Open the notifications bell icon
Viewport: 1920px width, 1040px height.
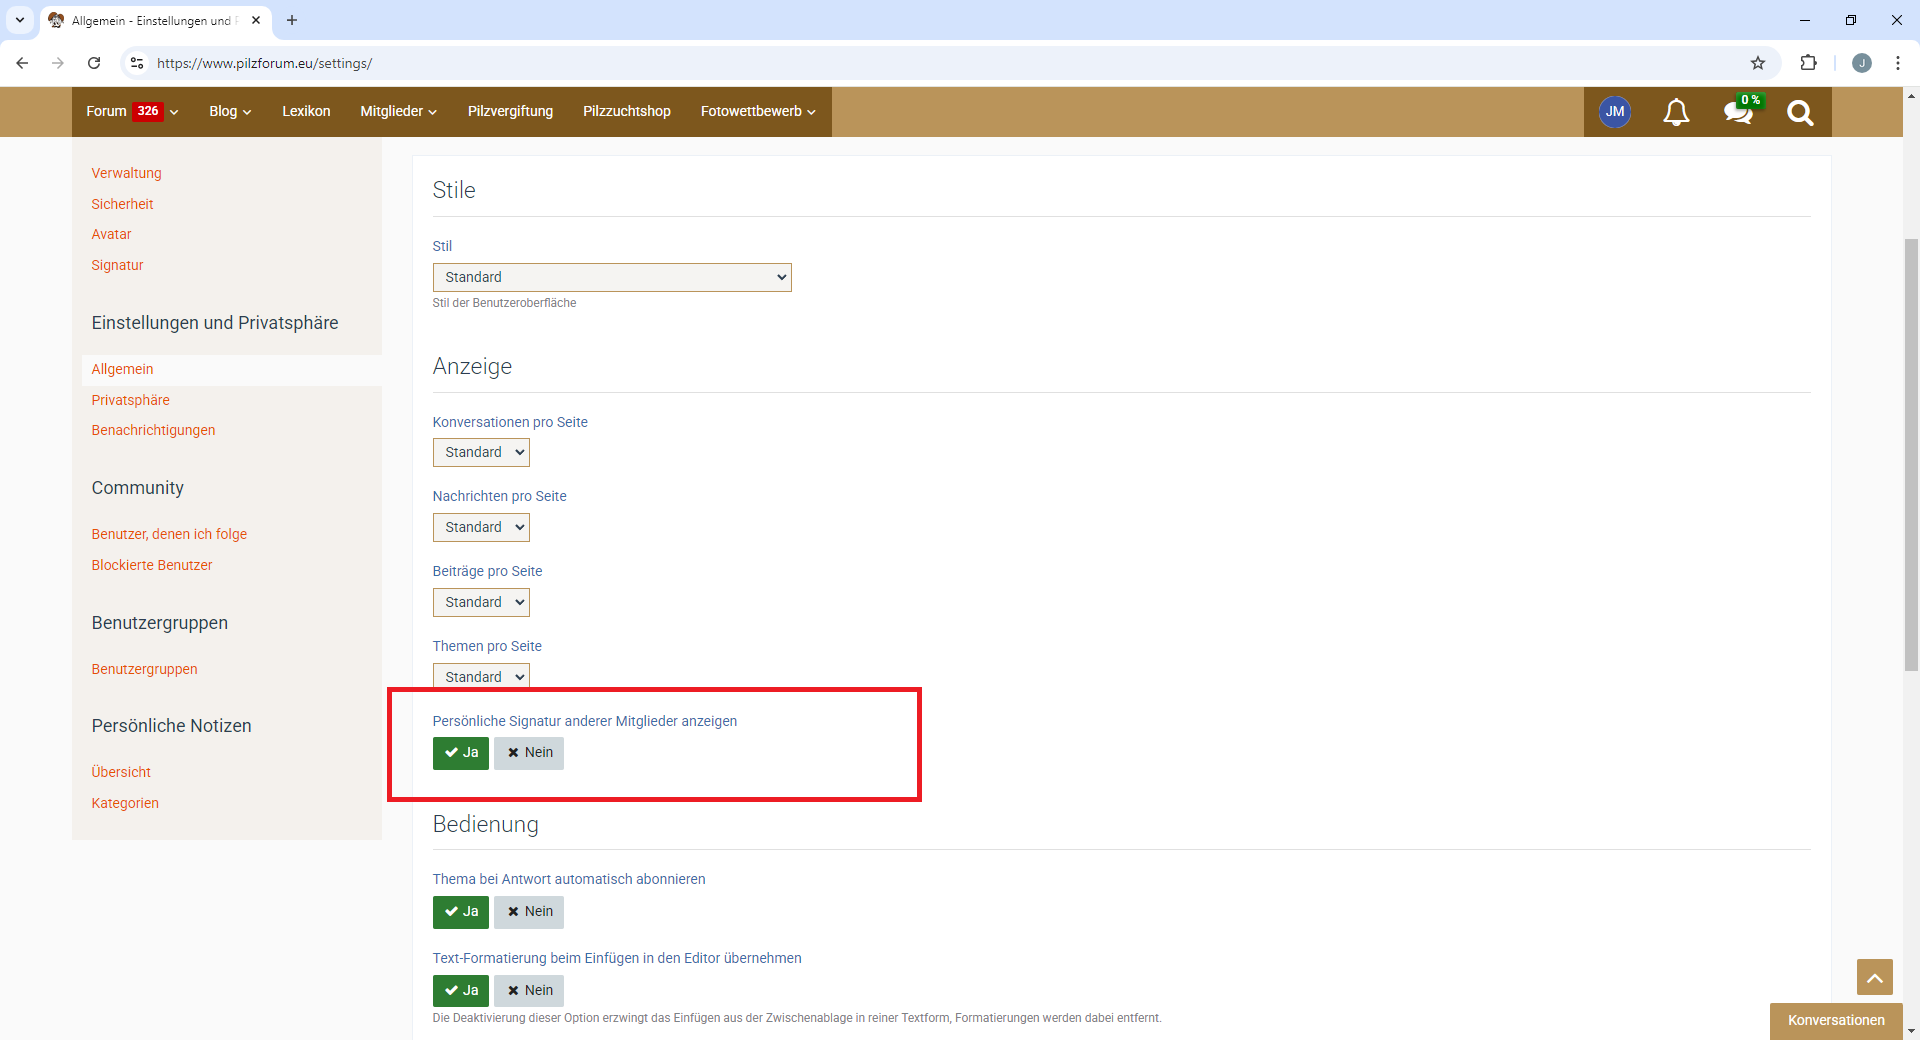coord(1676,112)
